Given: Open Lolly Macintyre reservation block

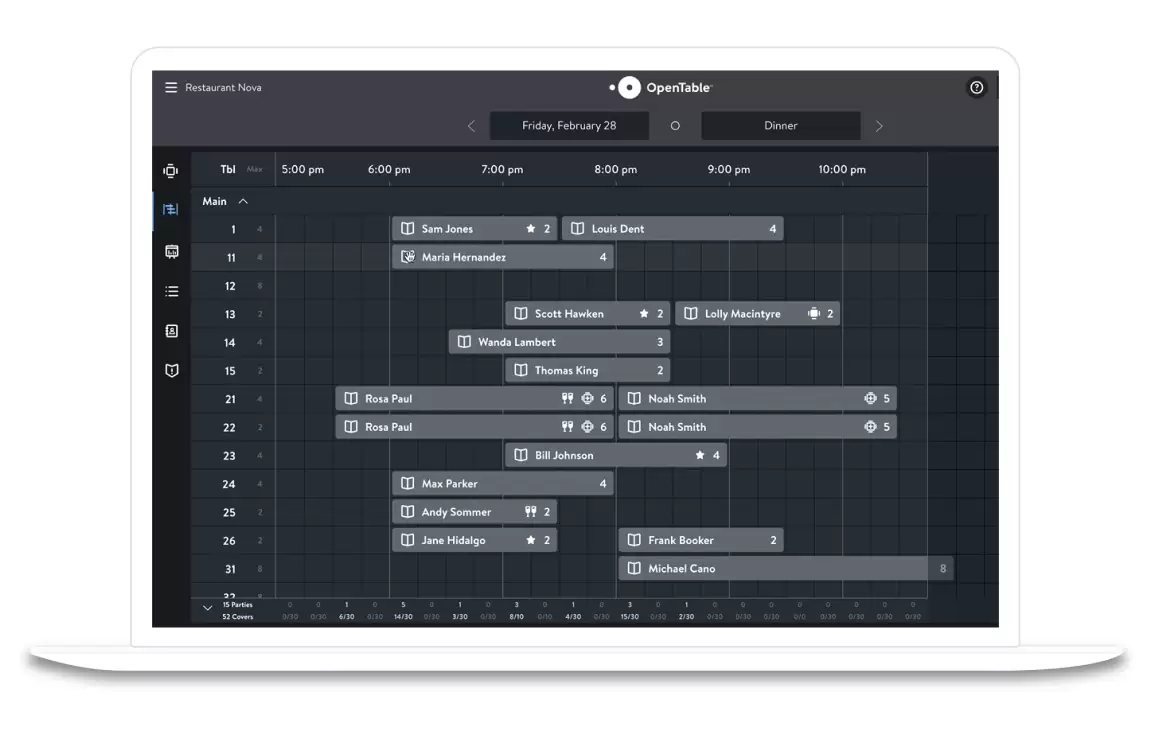Looking at the screenshot, I should tap(757, 314).
